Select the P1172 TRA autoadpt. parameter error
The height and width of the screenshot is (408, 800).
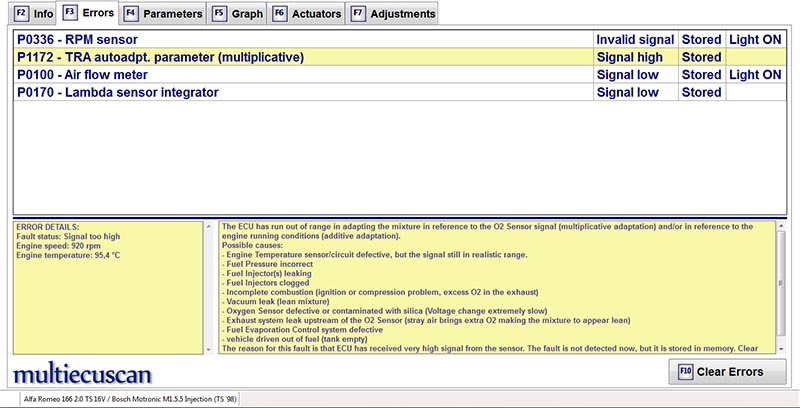click(300, 57)
